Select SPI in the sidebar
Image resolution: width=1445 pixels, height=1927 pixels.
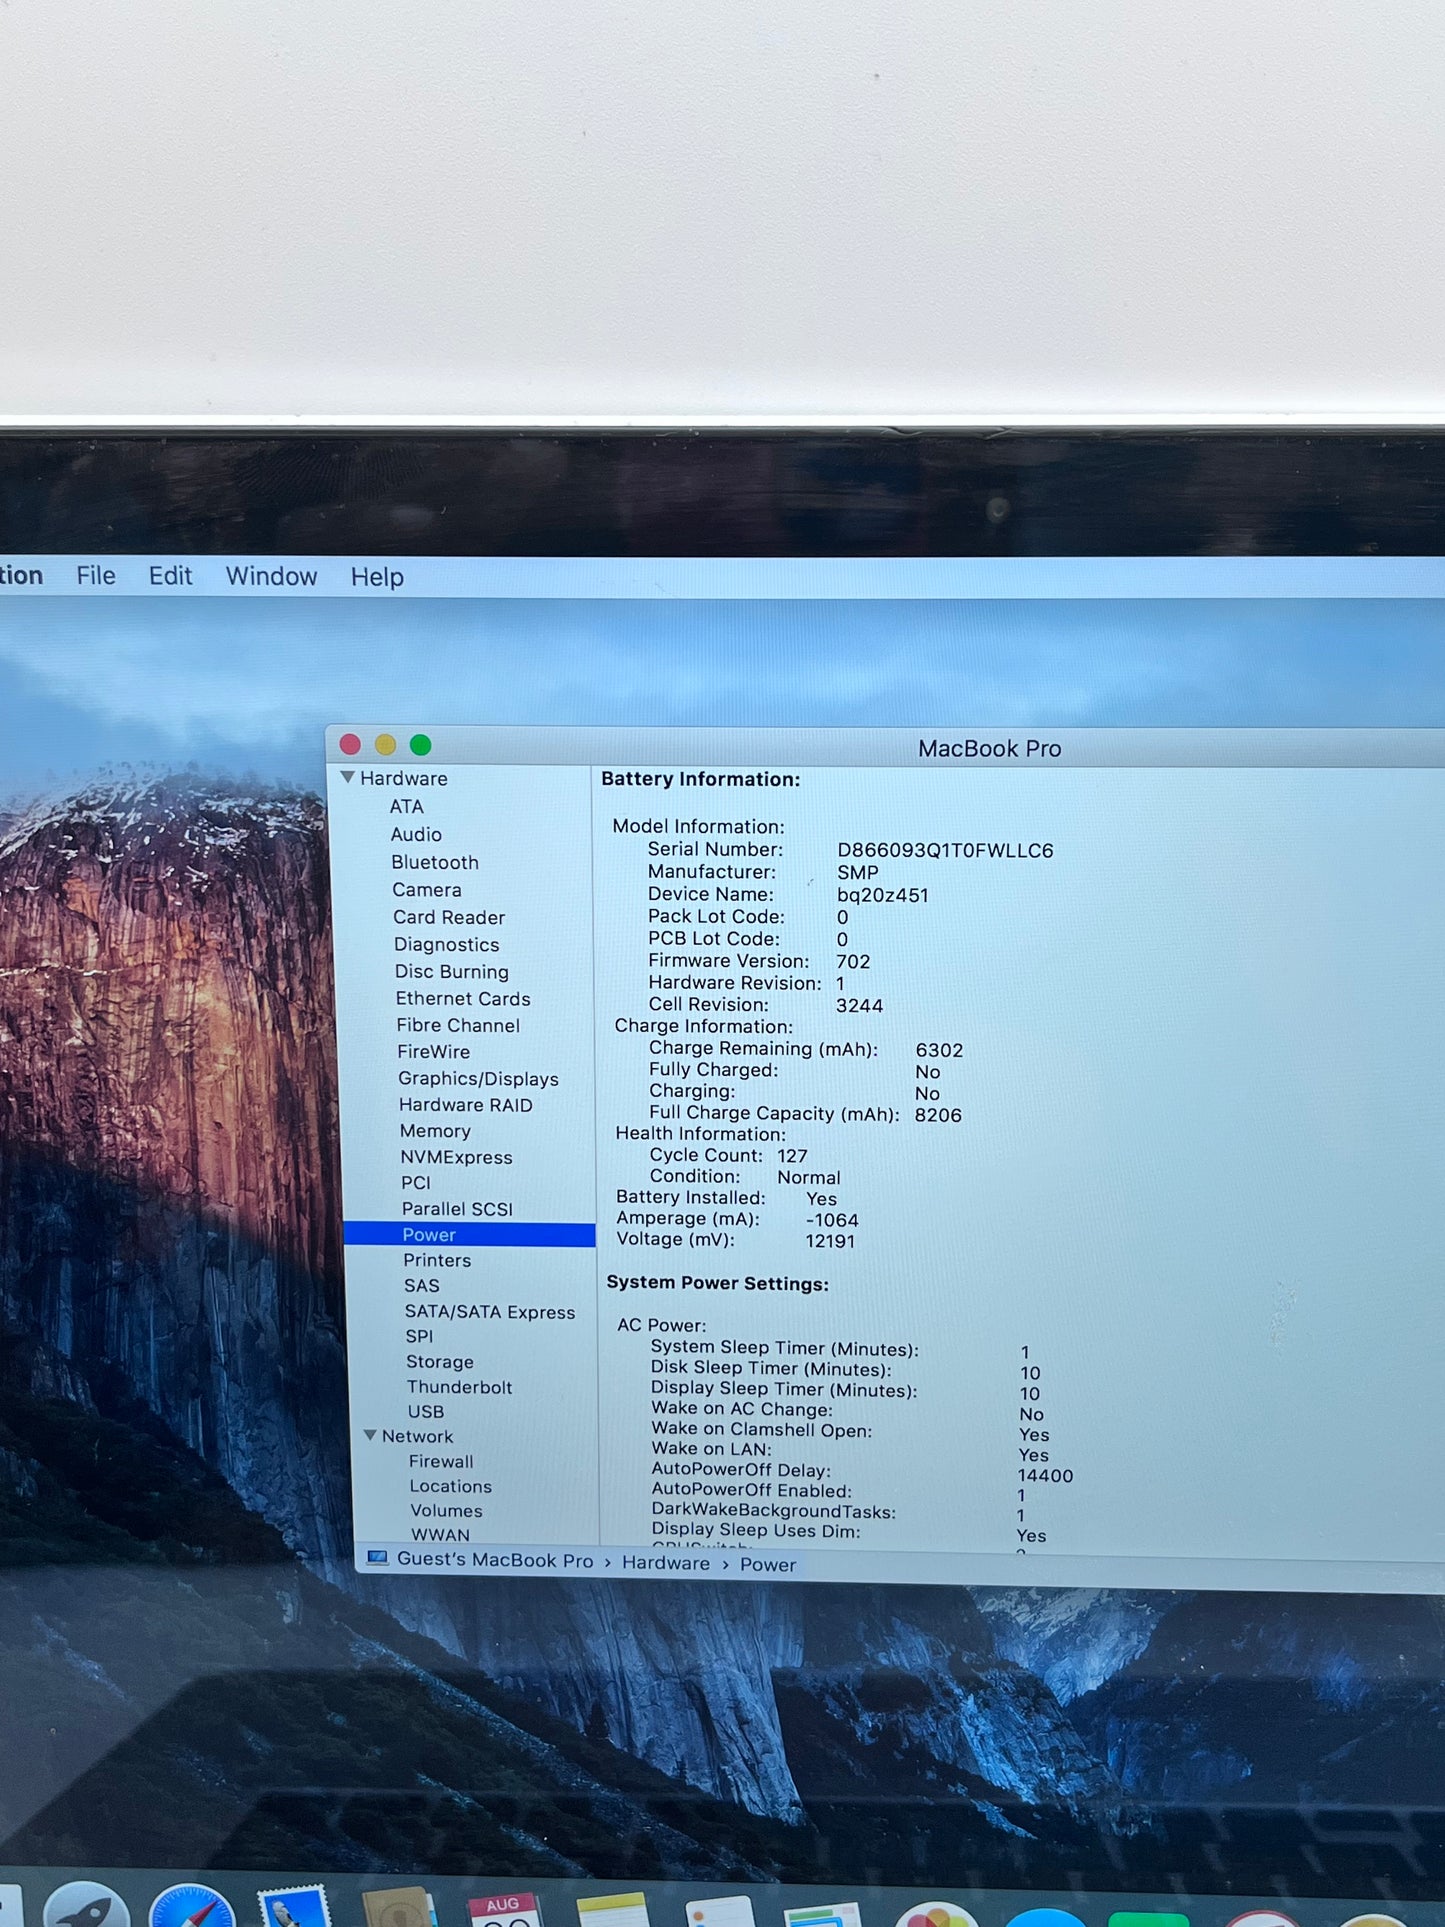(x=420, y=1336)
